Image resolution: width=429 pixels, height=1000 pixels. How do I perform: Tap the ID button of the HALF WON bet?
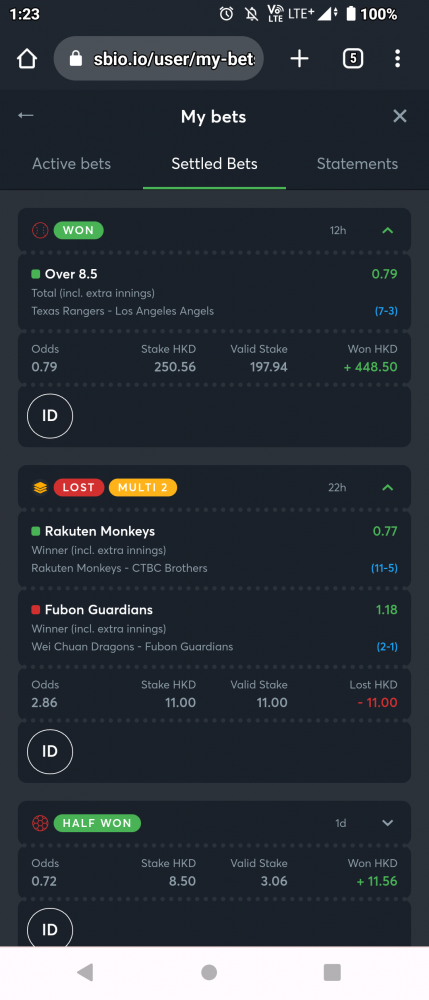pos(50,928)
